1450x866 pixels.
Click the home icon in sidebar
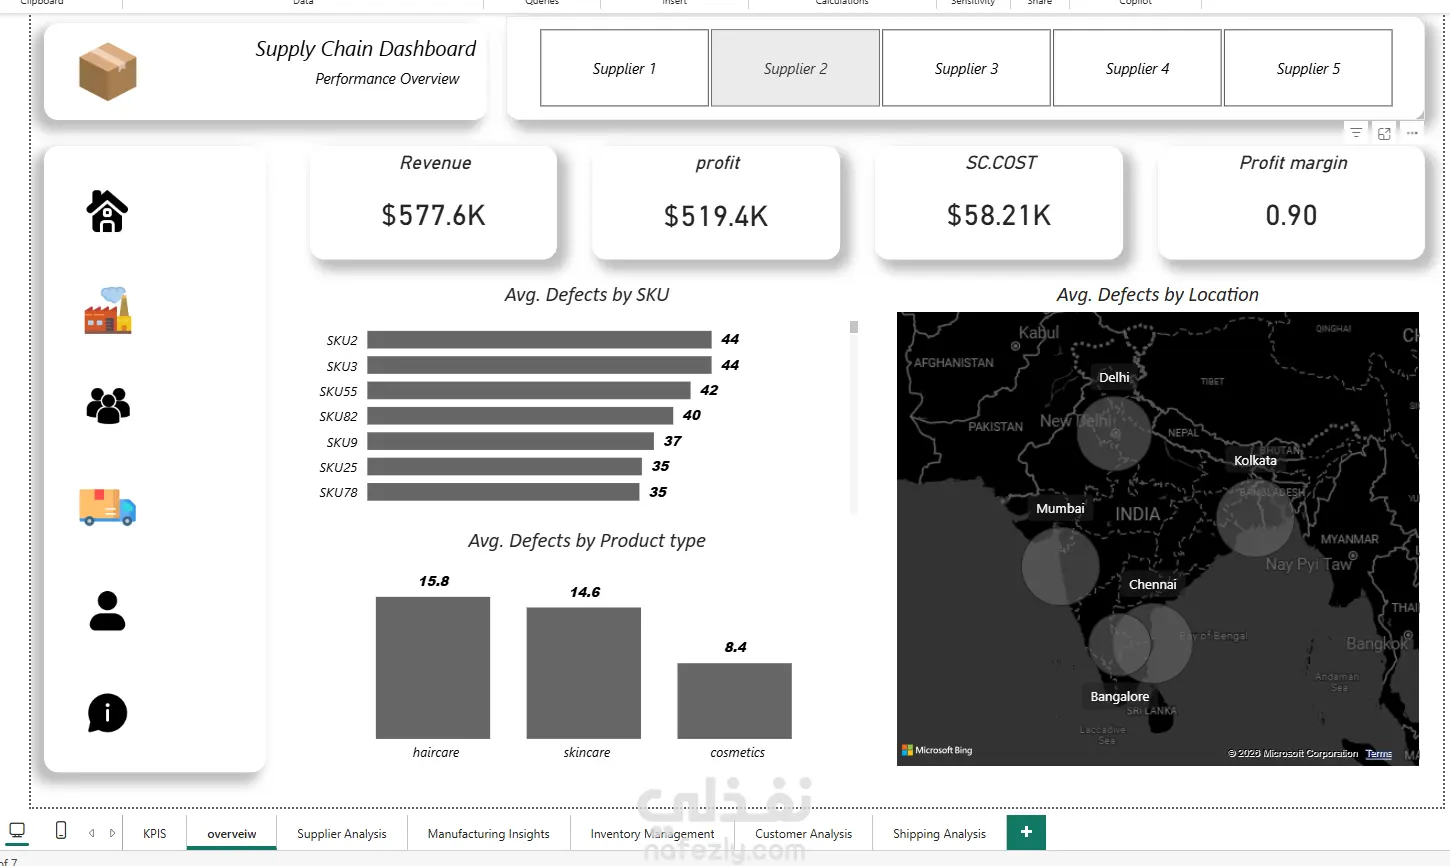(x=107, y=211)
